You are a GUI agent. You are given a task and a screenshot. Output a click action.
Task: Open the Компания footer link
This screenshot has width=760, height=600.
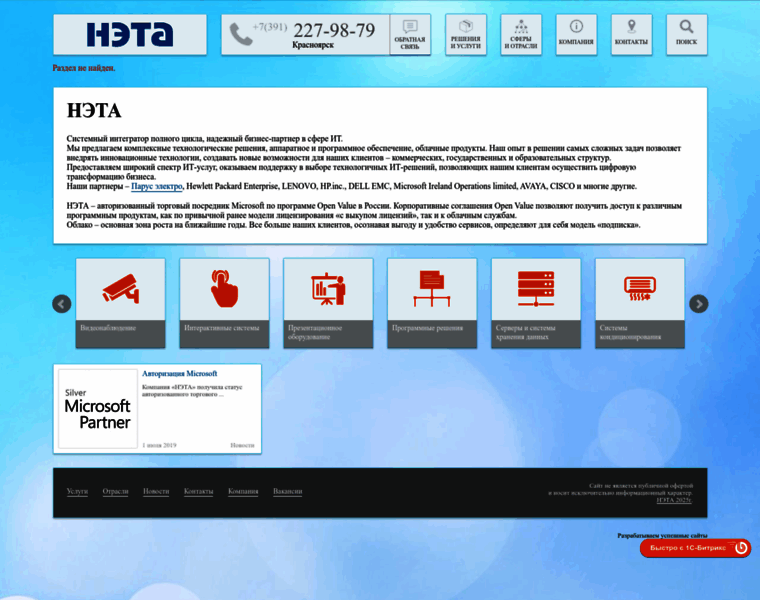[243, 491]
